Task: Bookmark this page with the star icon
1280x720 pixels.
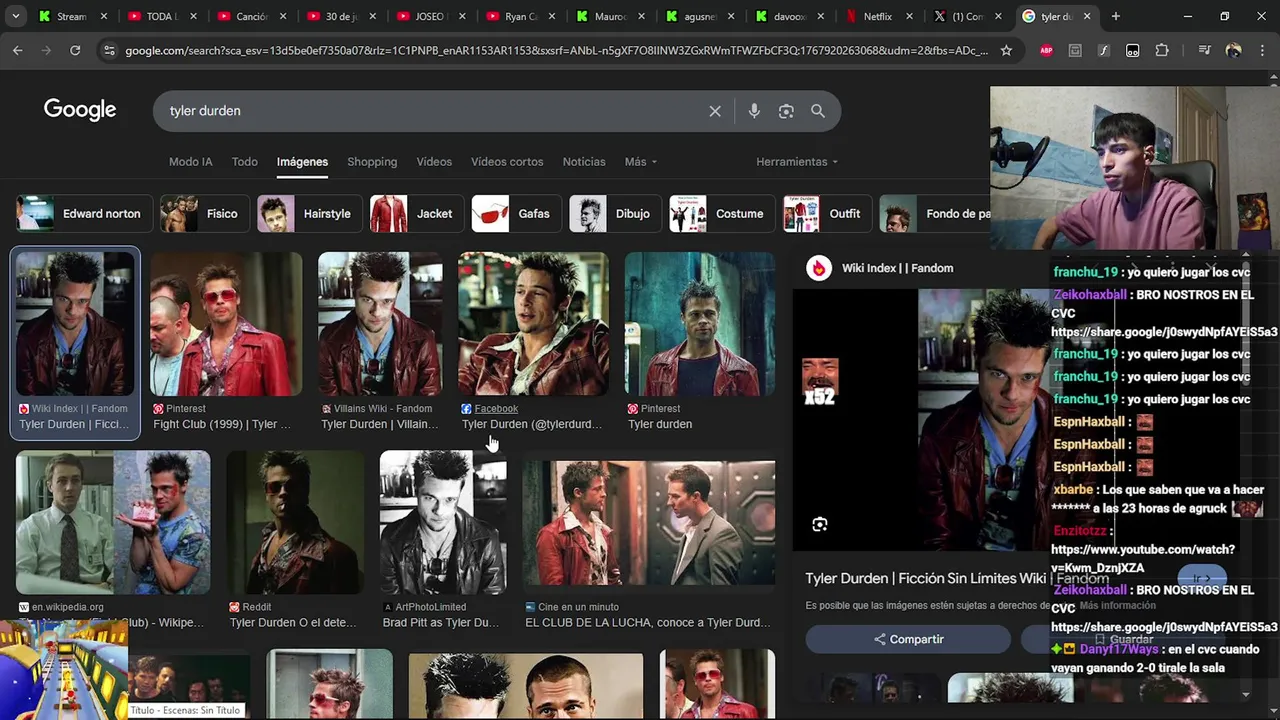Action: [1006, 50]
